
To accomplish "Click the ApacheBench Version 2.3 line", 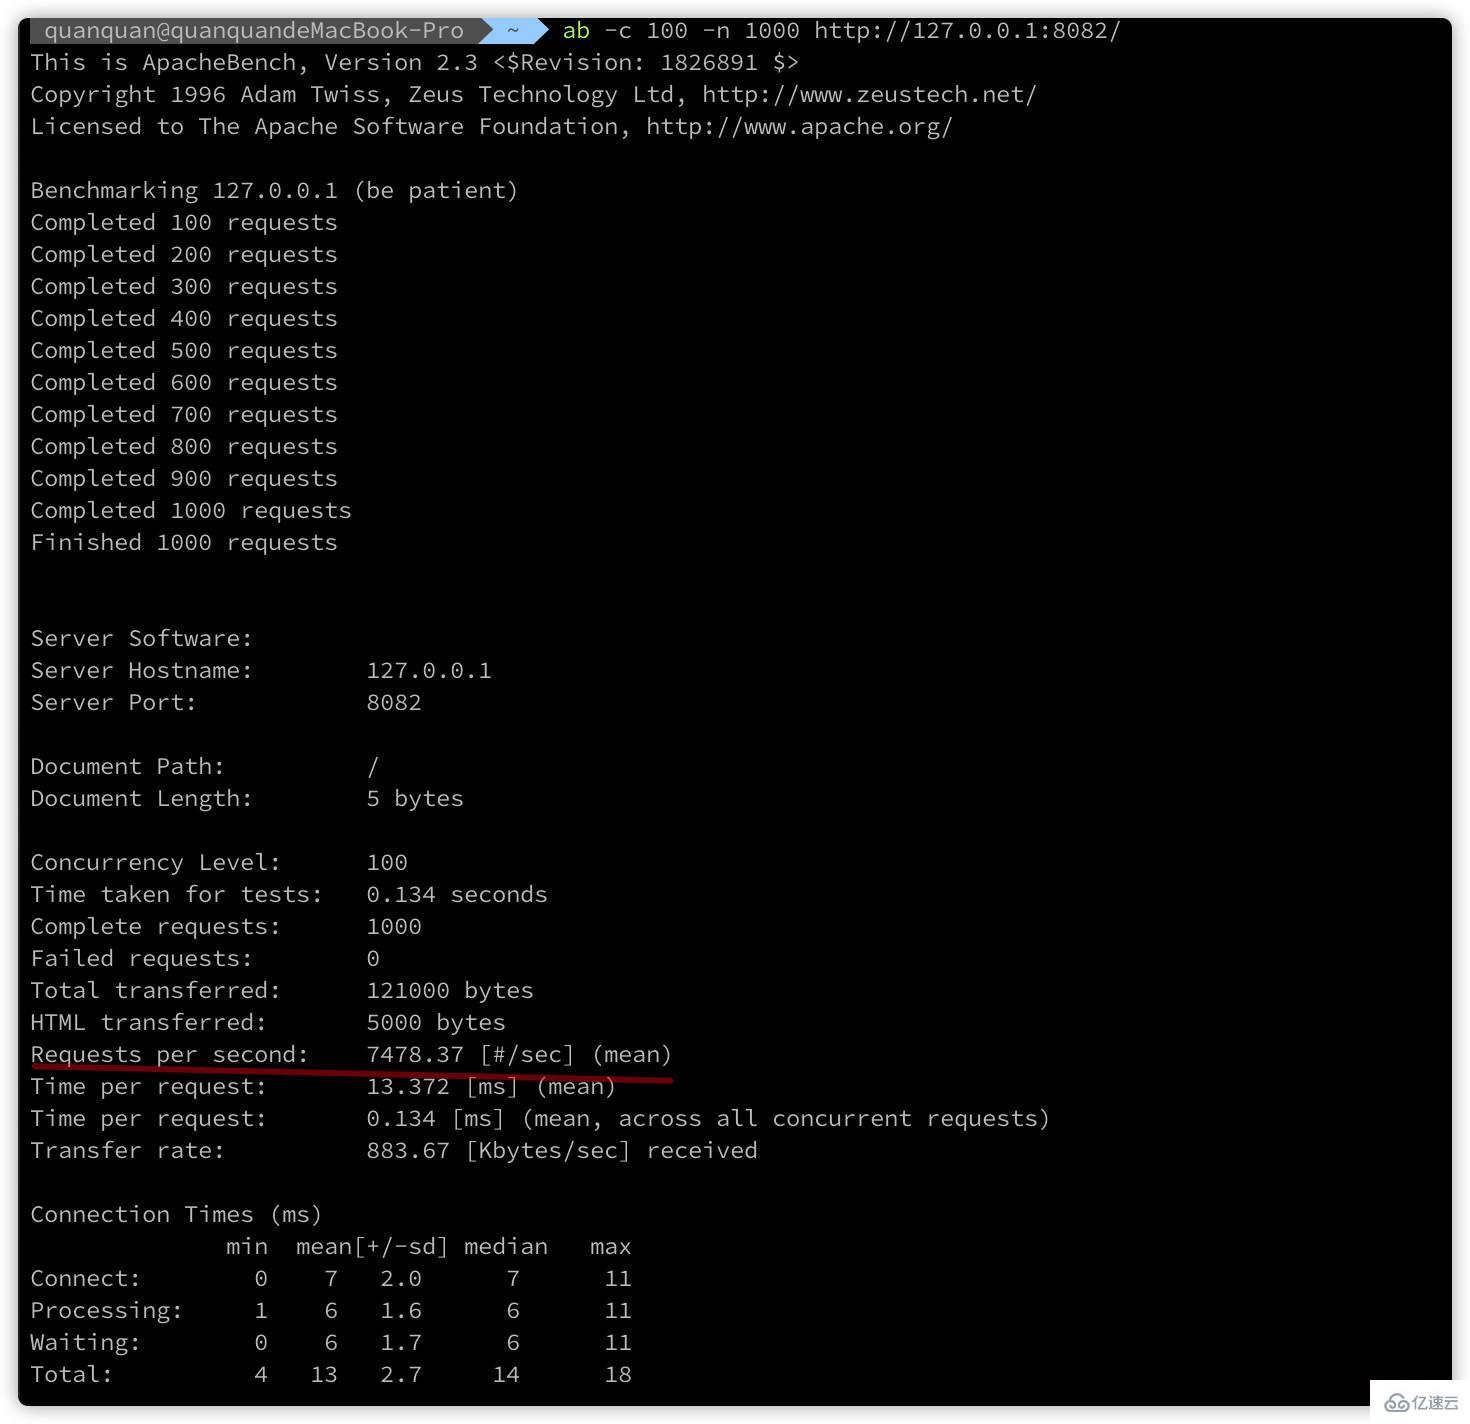I will (x=414, y=62).
